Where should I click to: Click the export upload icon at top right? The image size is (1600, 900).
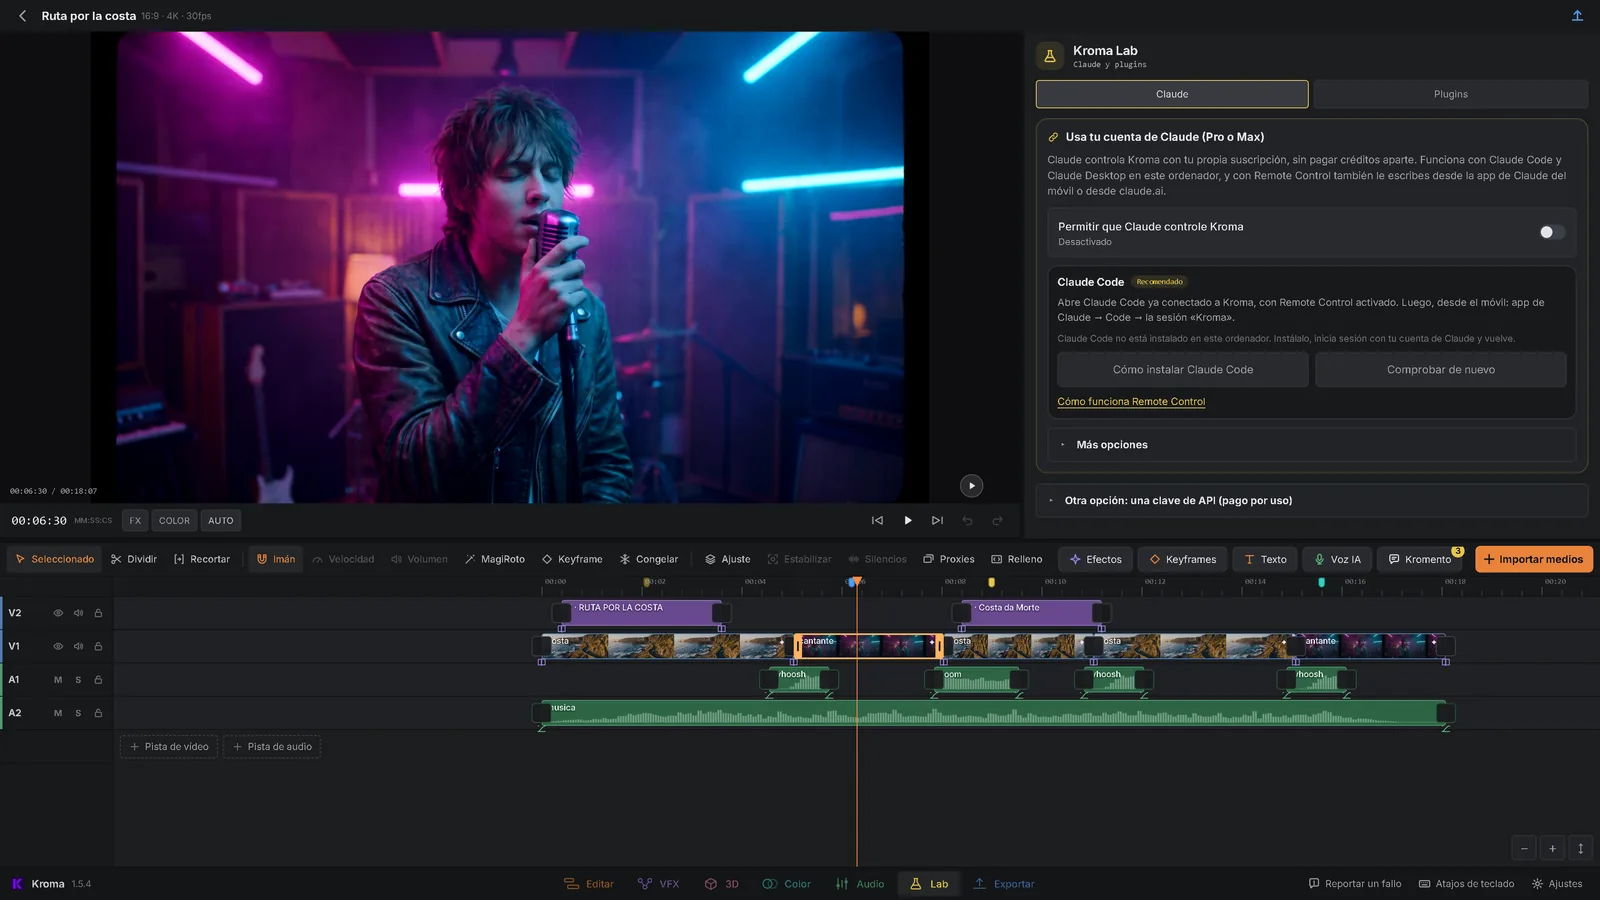point(1577,16)
